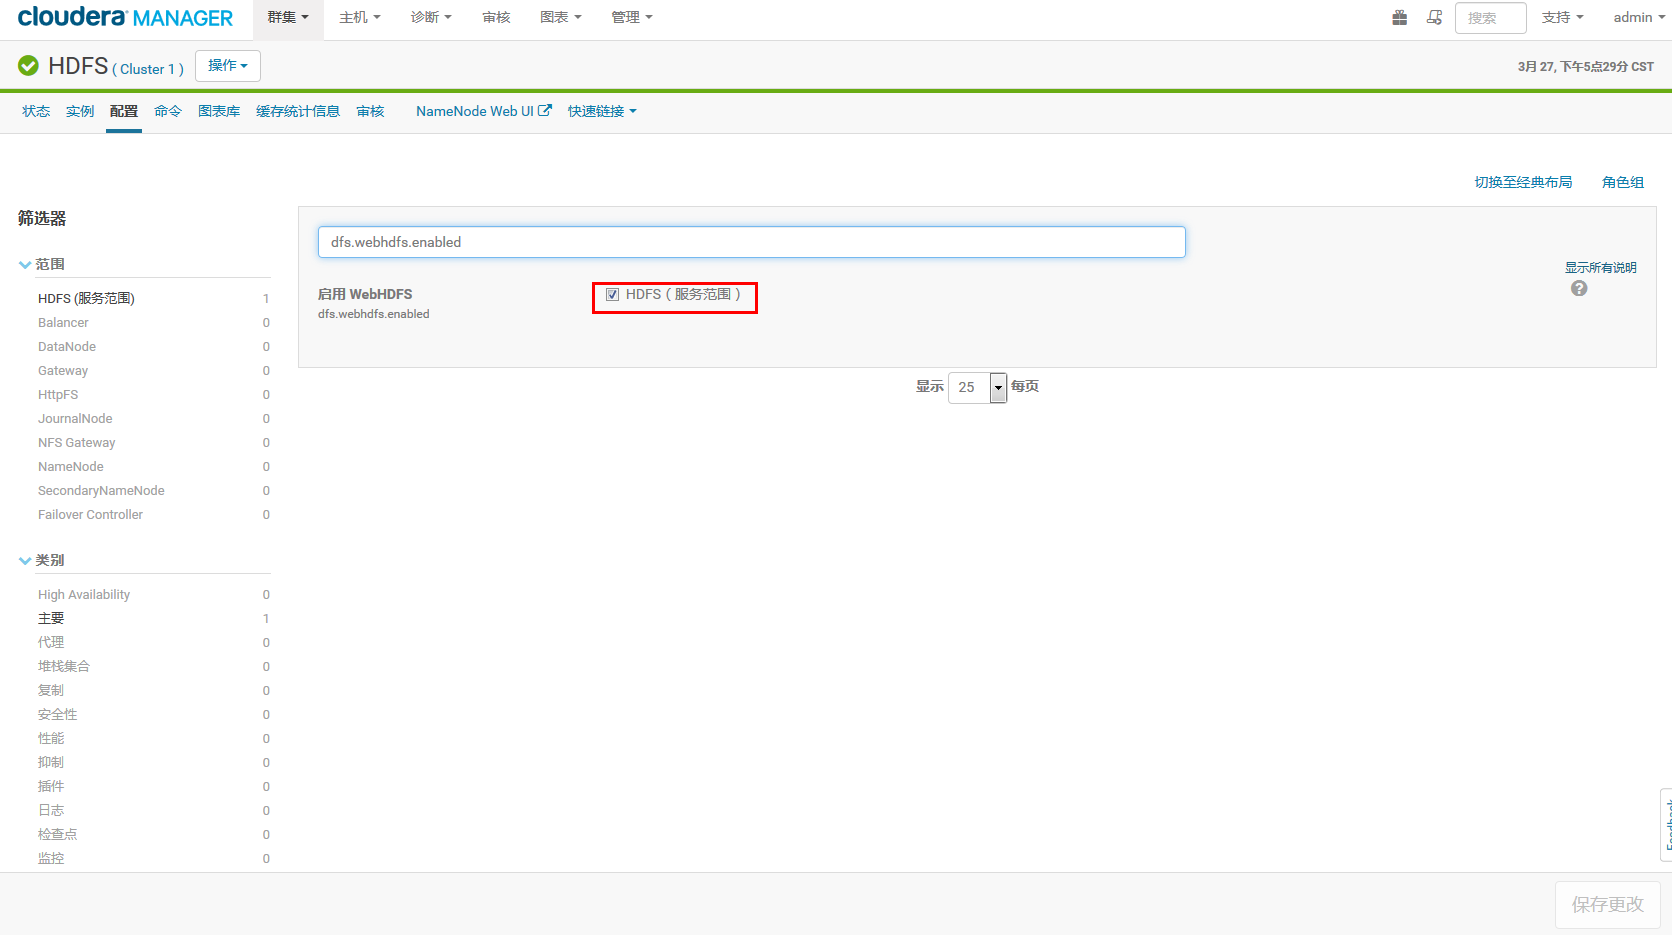Viewport: 1672px width, 935px height.
Task: Click 切换至经典布局 link
Action: [x=1523, y=182]
